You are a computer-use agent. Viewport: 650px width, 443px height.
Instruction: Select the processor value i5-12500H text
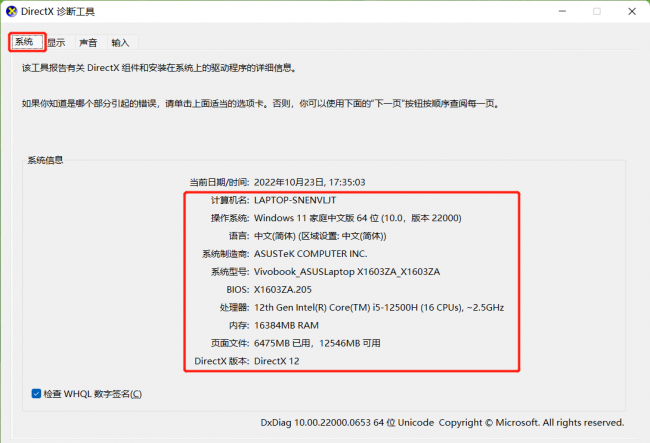point(379,307)
